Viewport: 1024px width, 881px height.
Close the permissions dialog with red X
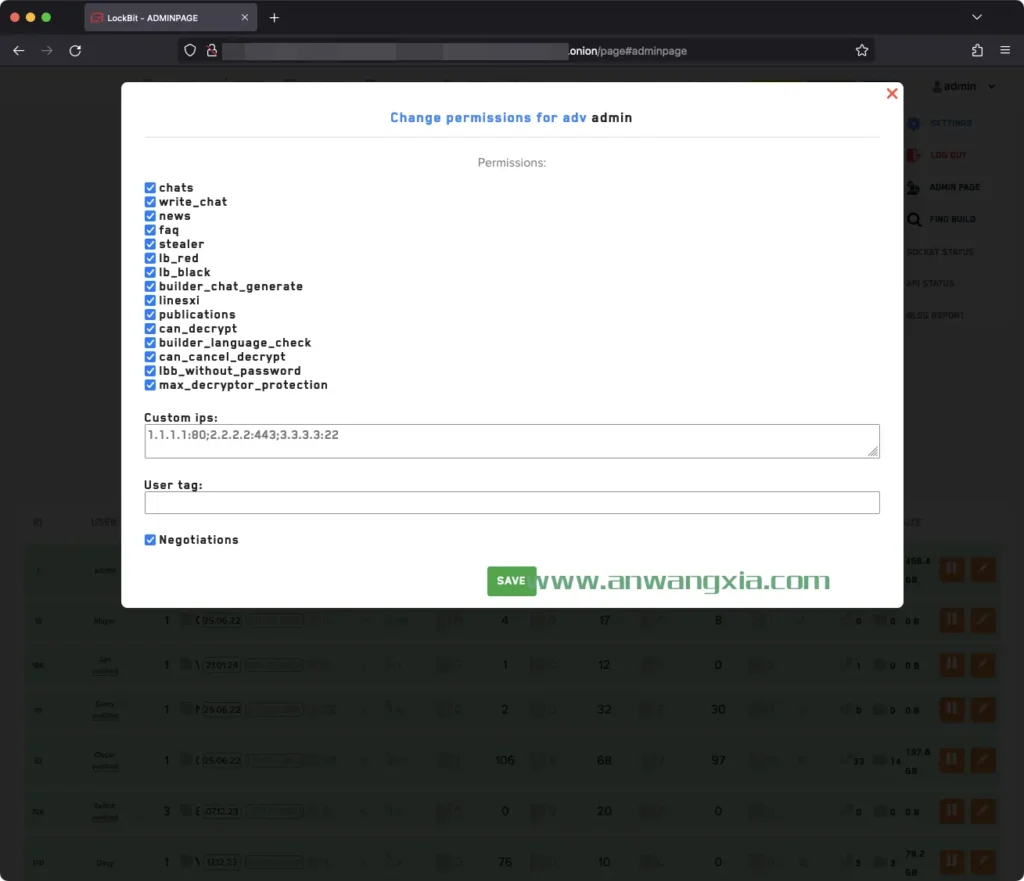[891, 93]
